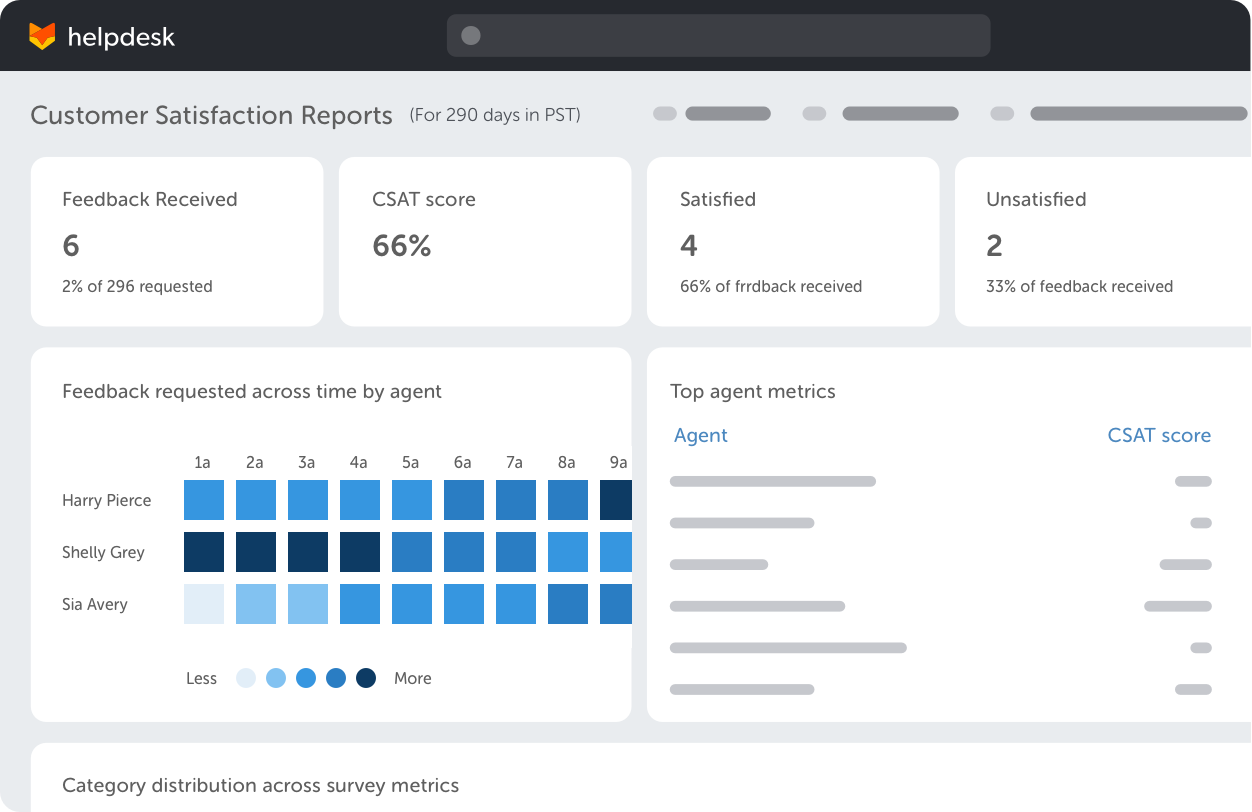Click Shelly Grey's 5a heatmap cell

[x=412, y=552]
